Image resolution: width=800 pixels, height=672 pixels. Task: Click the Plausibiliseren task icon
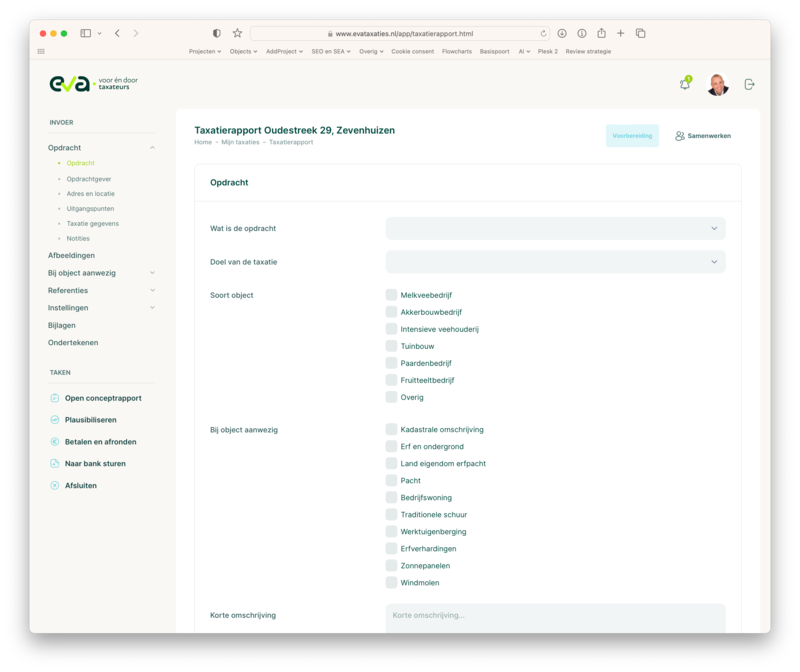pyautogui.click(x=55, y=419)
